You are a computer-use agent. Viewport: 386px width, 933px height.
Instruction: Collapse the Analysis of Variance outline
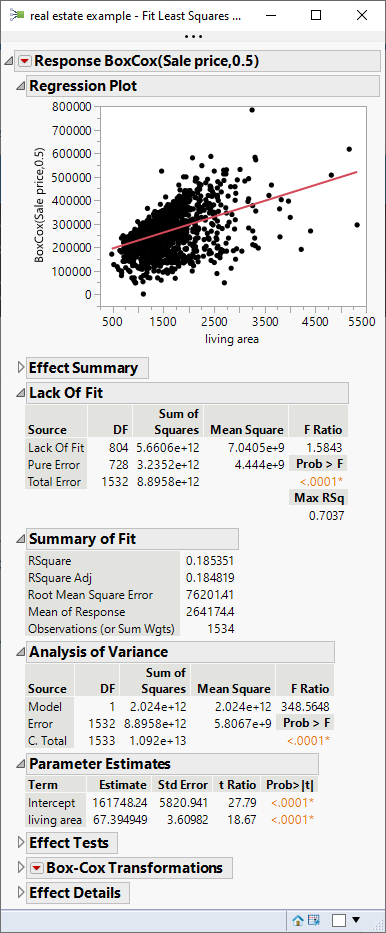tap(21, 652)
